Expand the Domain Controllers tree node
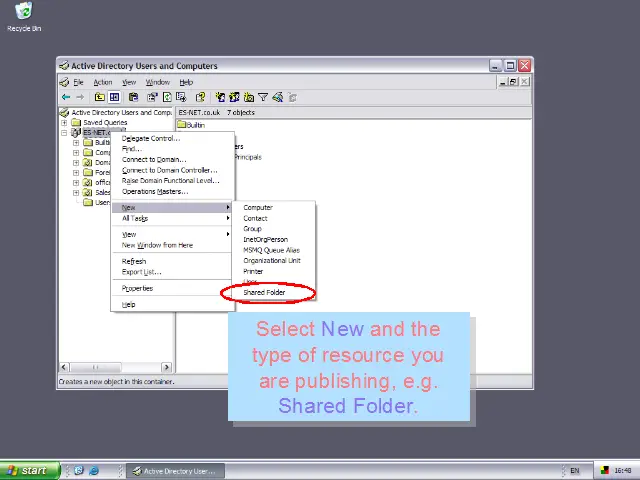The image size is (640, 480). pyautogui.click(x=76, y=162)
